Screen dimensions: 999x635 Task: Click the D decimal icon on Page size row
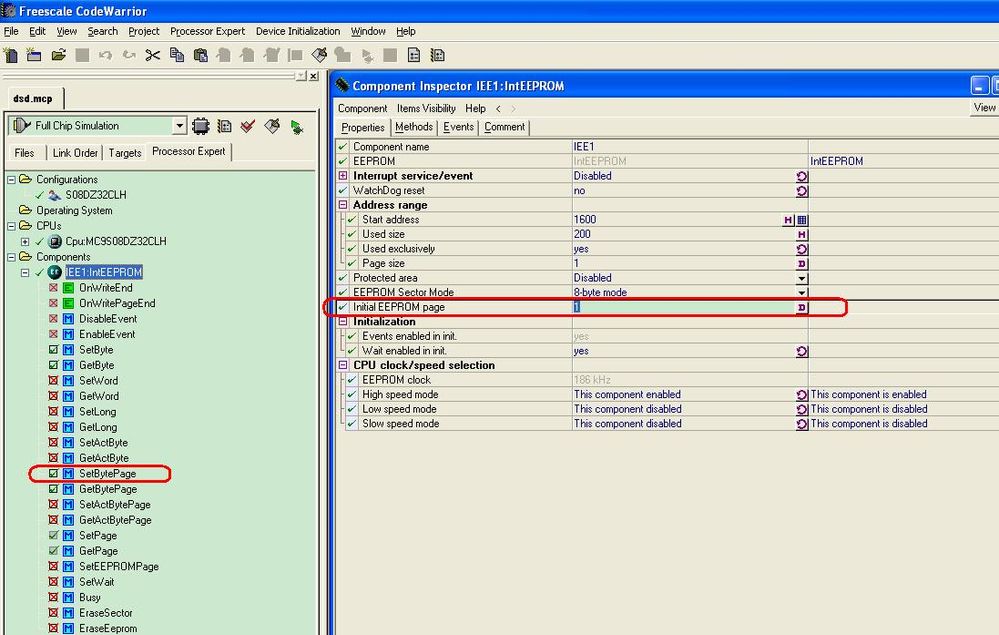click(x=802, y=264)
